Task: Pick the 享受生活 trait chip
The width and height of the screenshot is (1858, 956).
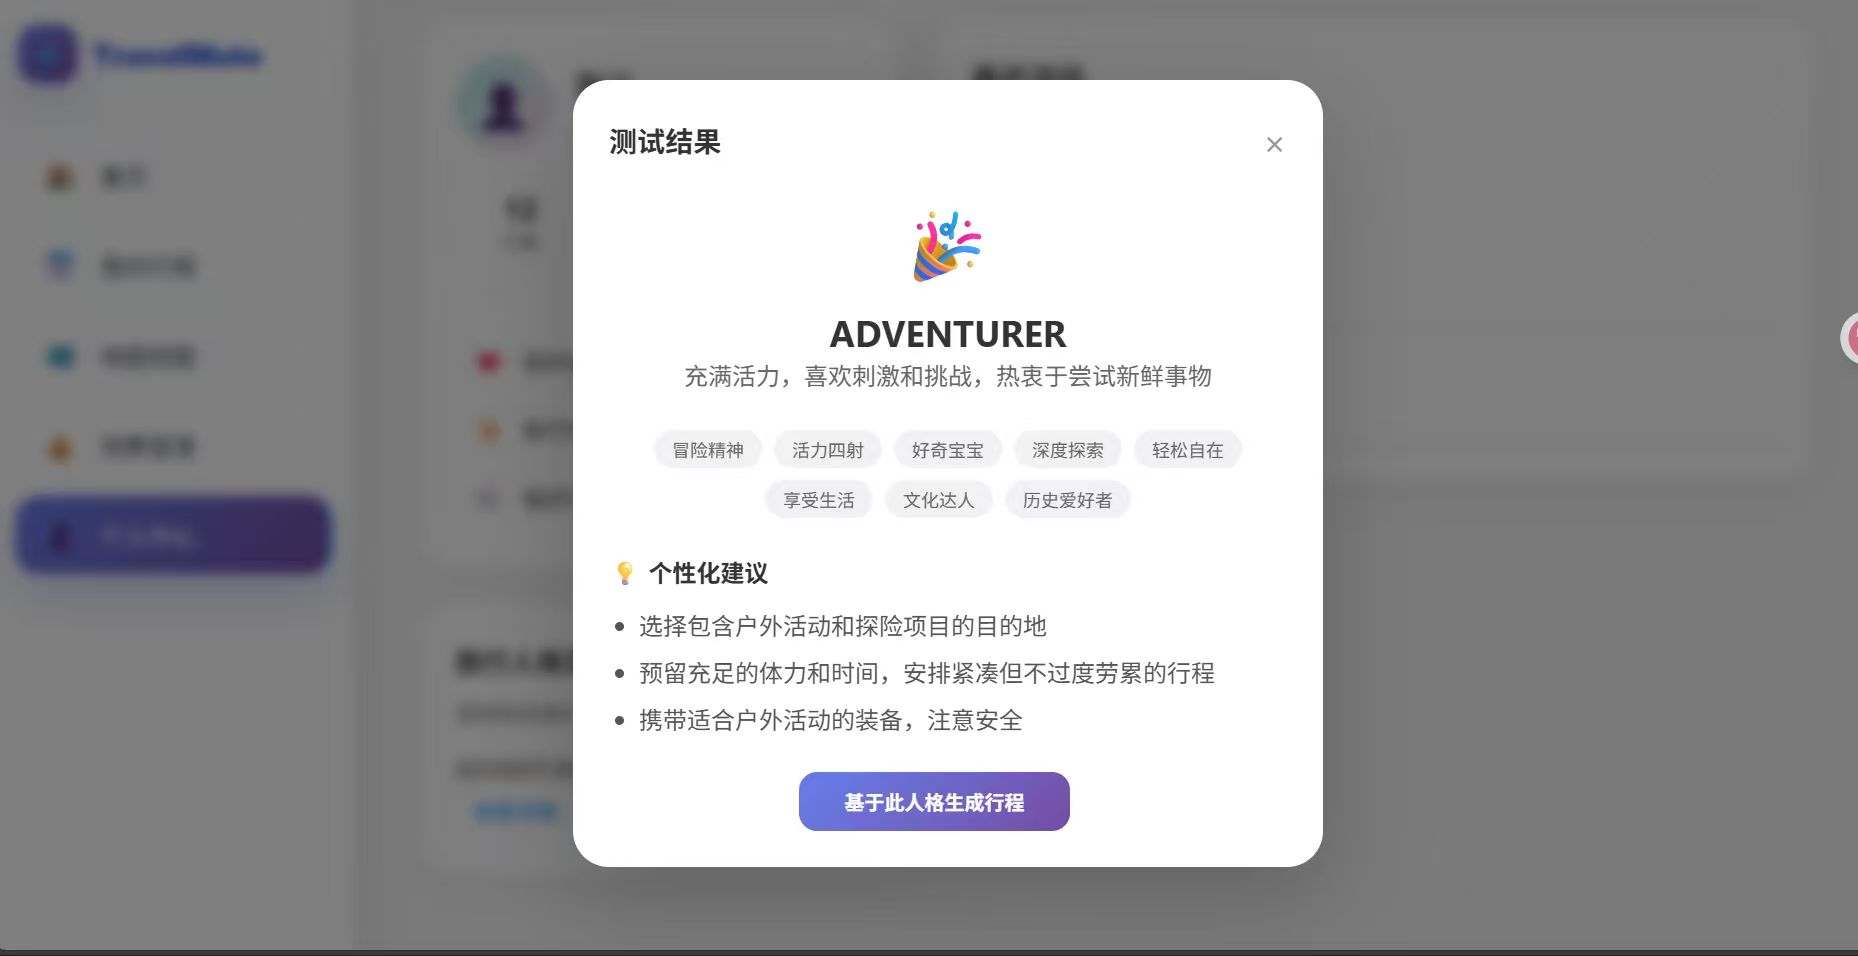Action: 819,500
